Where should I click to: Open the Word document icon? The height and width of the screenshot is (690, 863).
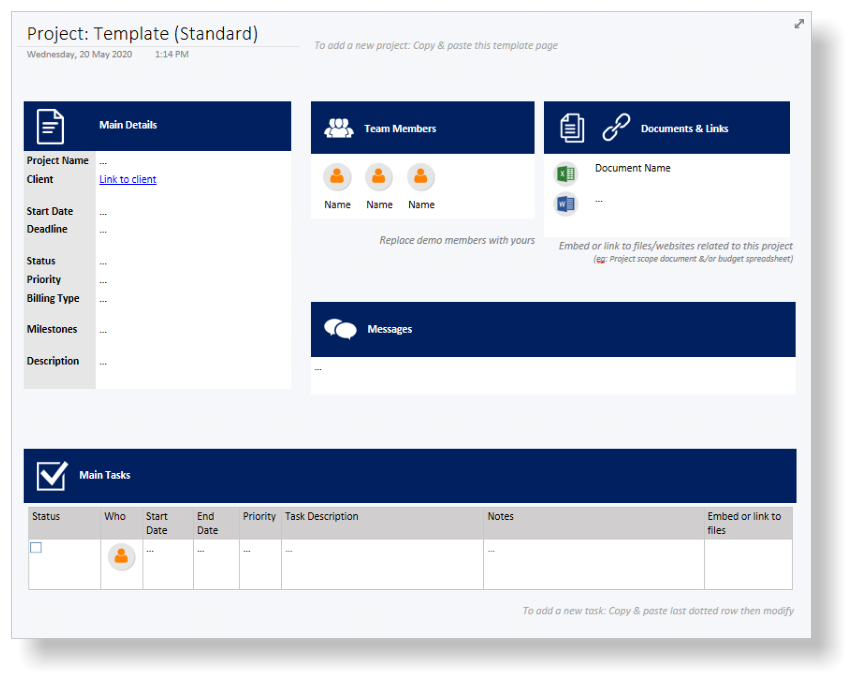pos(566,205)
